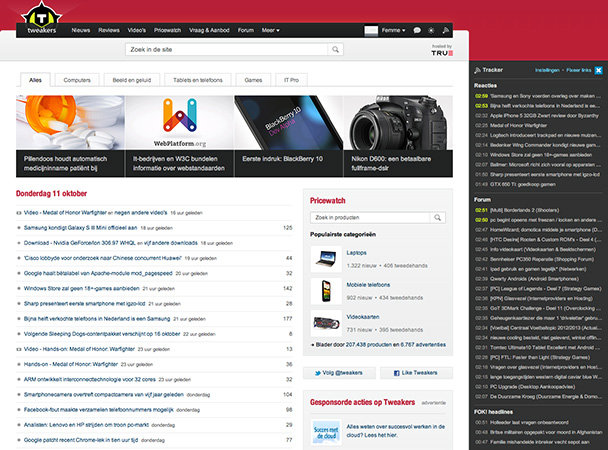Open Nieuws in the navigation bar

point(81,30)
